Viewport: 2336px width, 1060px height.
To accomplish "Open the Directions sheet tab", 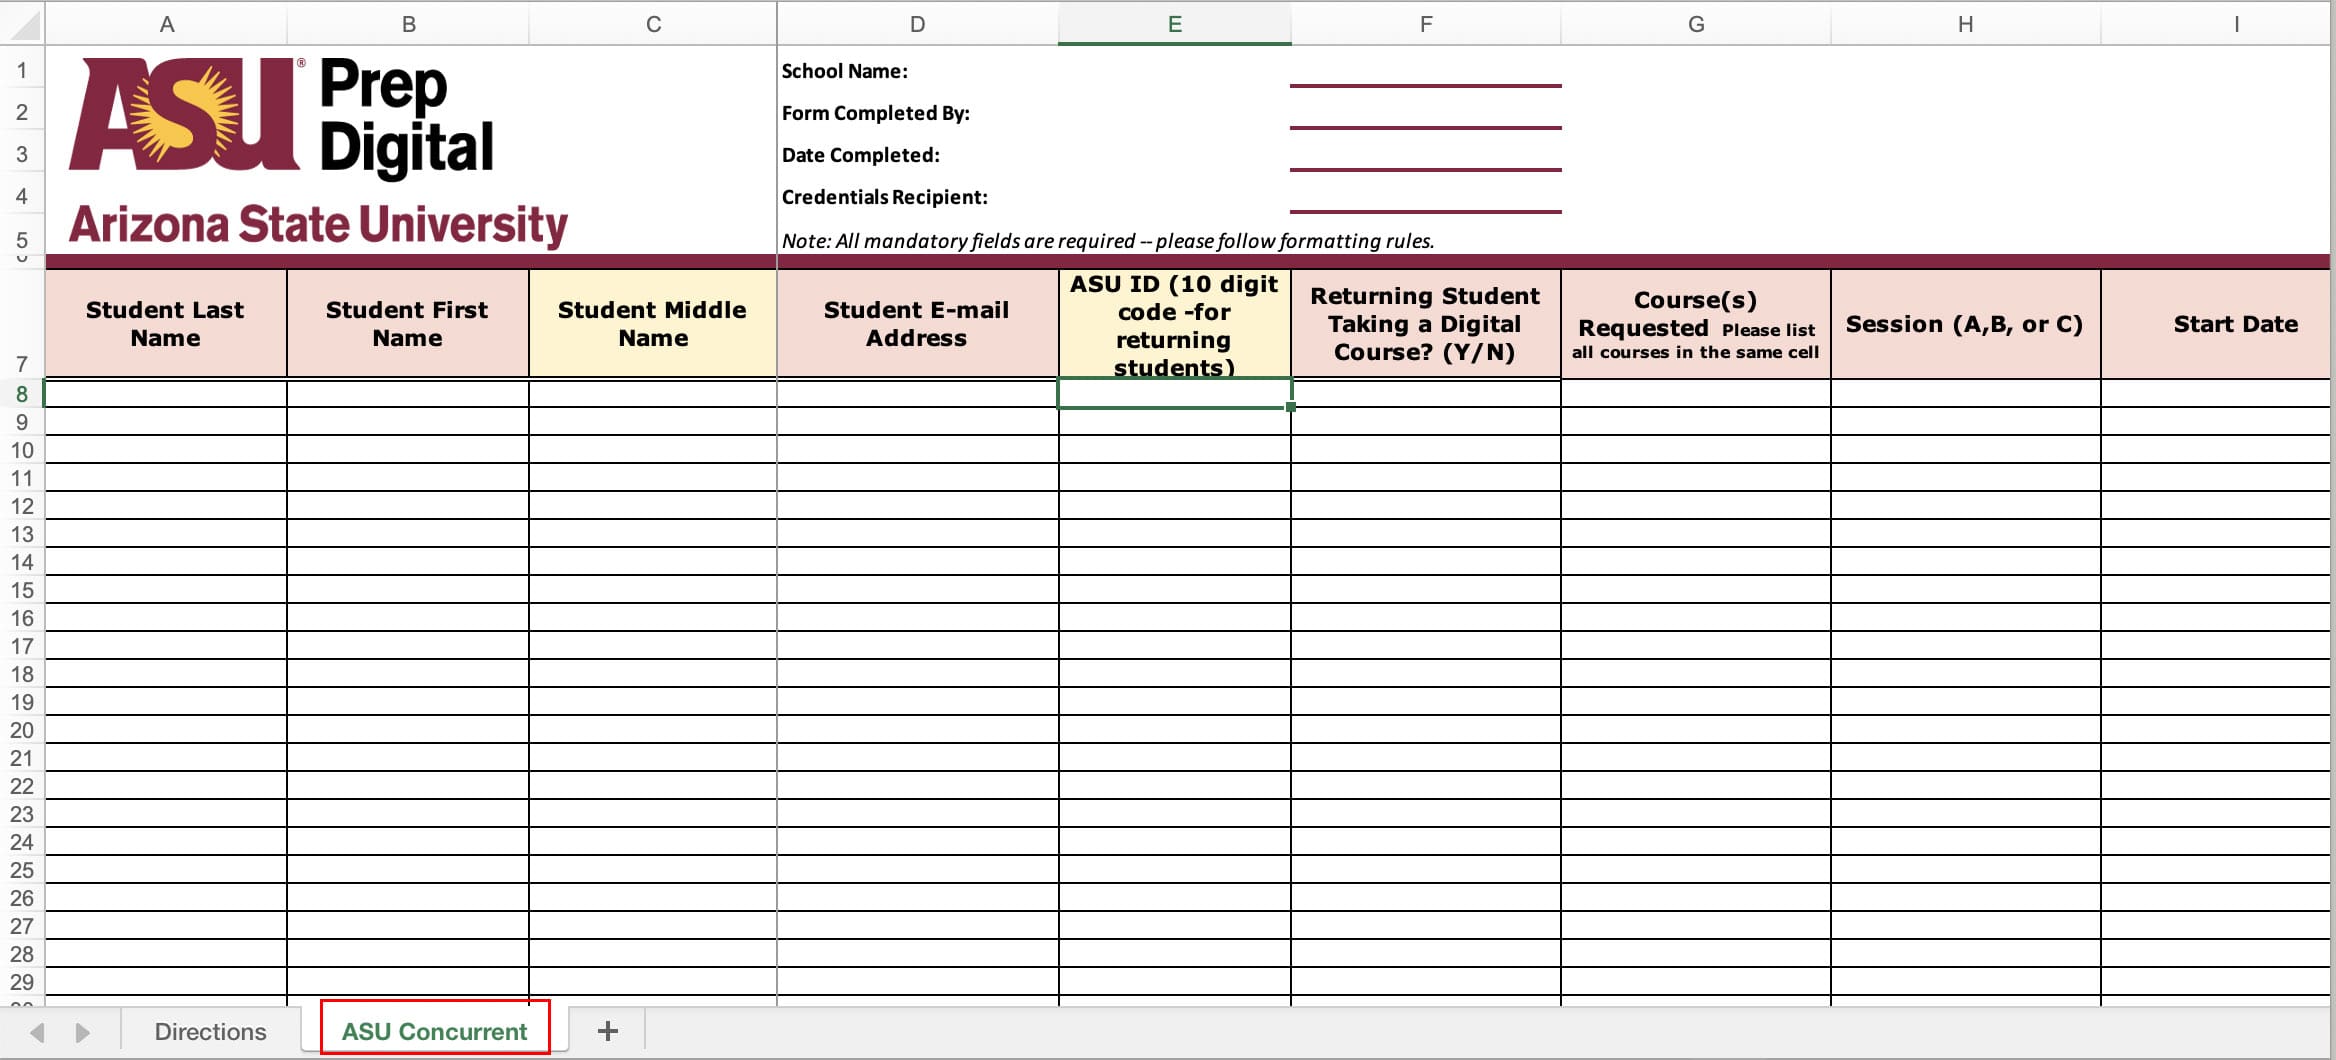I will pos(210,1031).
